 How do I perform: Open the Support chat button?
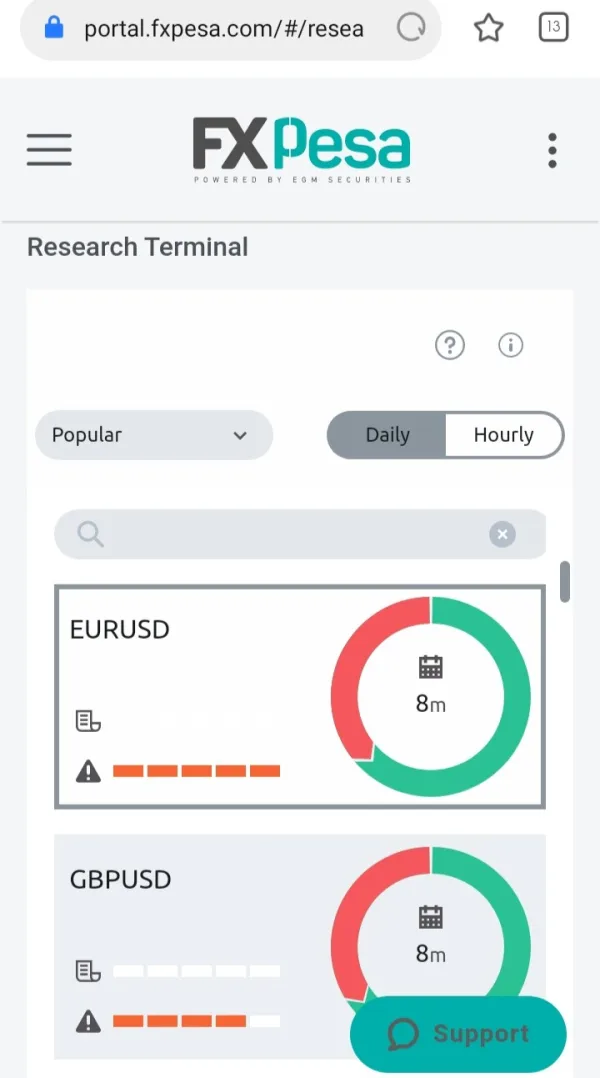pos(458,1034)
